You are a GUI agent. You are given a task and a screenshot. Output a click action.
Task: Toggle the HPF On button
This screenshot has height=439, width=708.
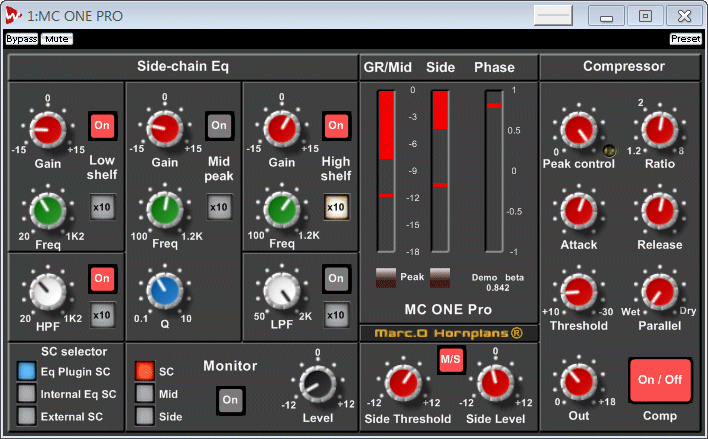click(x=102, y=278)
